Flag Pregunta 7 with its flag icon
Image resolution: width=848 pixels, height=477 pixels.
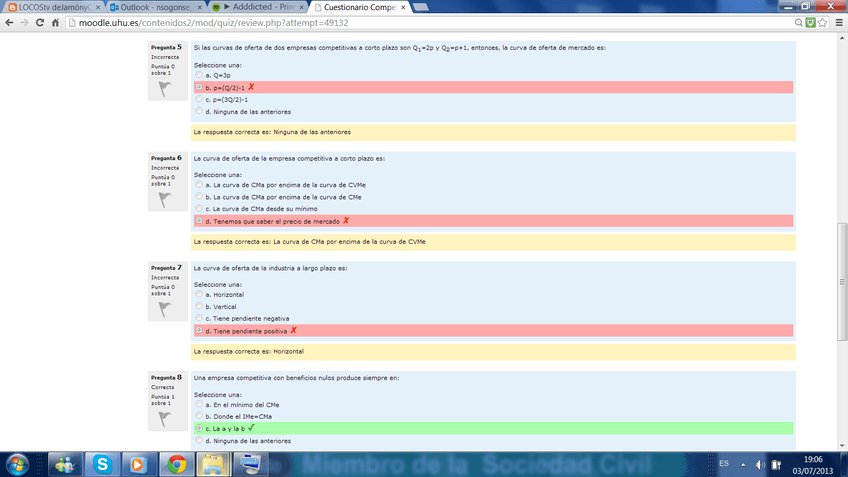(x=165, y=309)
